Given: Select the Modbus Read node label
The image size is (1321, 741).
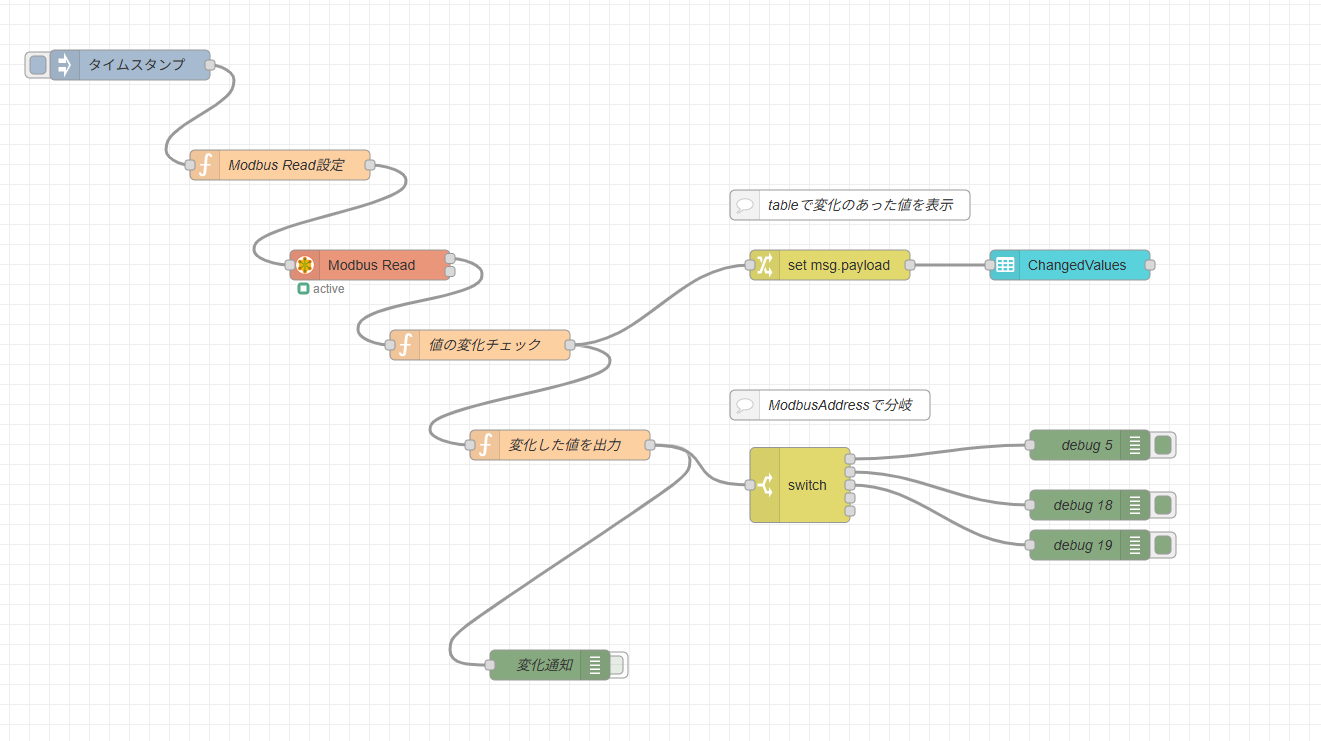Looking at the screenshot, I should (x=371, y=265).
